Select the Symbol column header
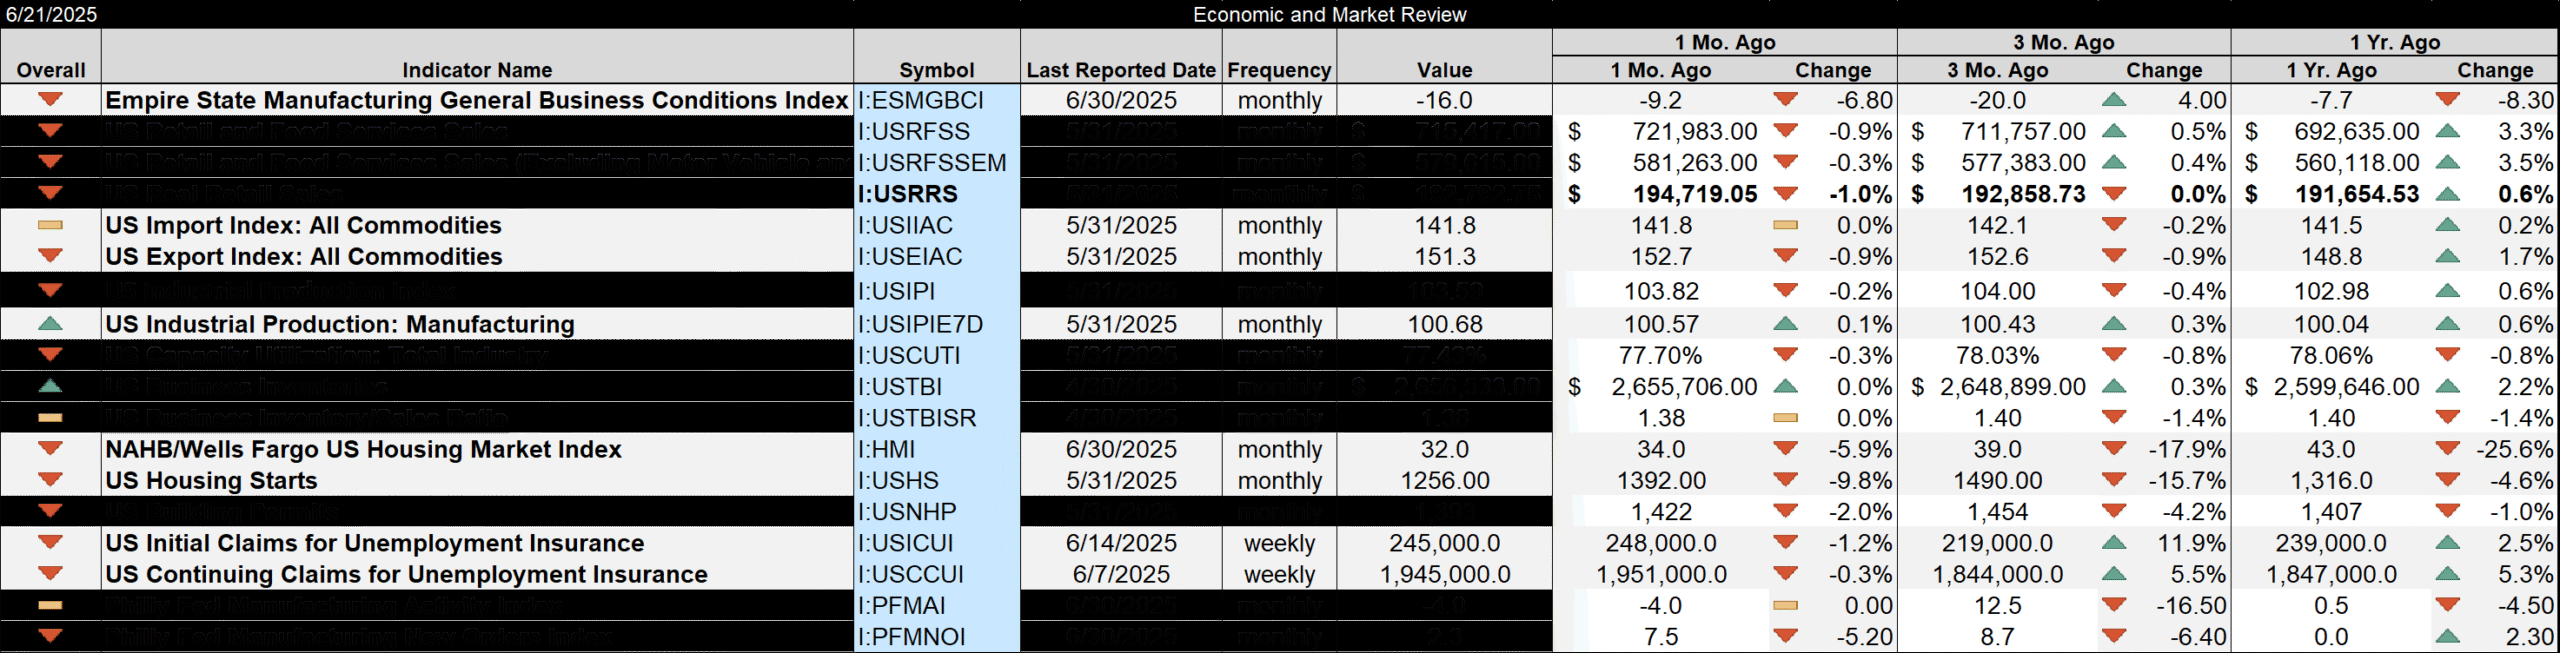 pyautogui.click(x=936, y=70)
